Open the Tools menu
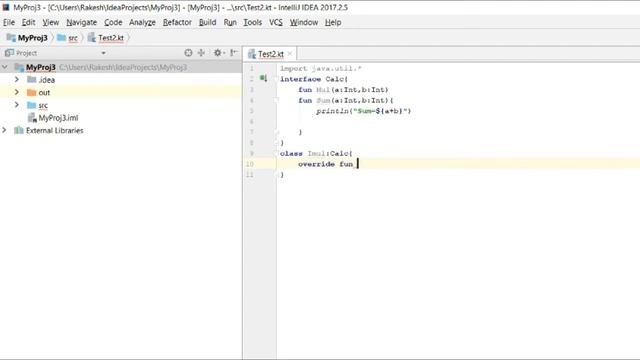The image size is (640, 360). click(253, 22)
